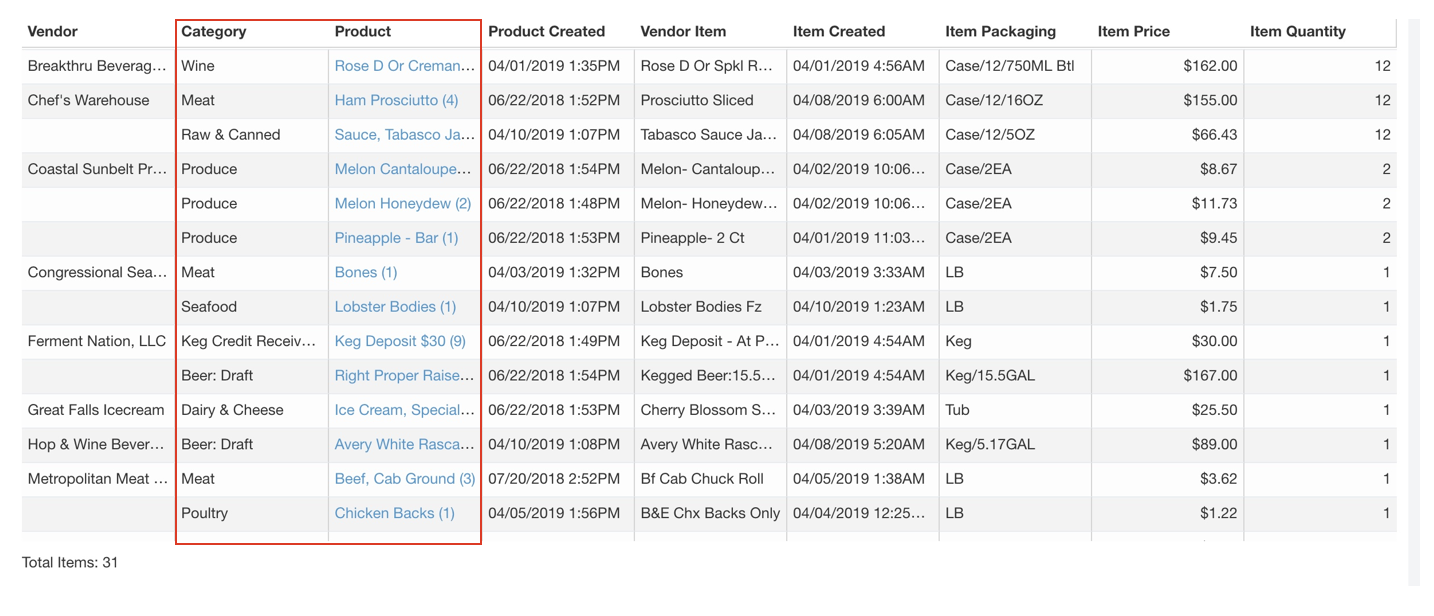Sort by the Vendor column header
1434x616 pixels.
53,31
